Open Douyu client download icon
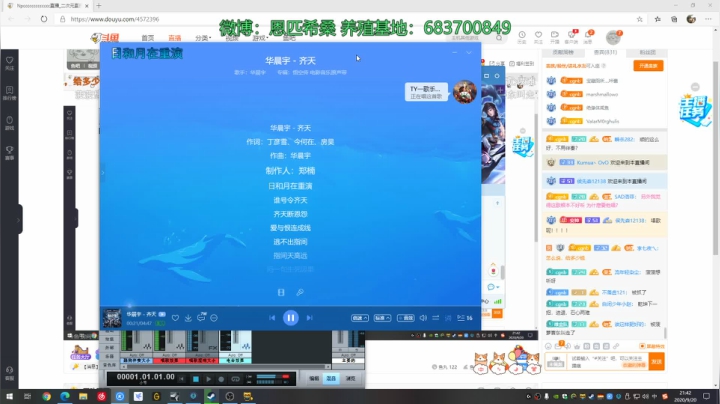 [571, 37]
